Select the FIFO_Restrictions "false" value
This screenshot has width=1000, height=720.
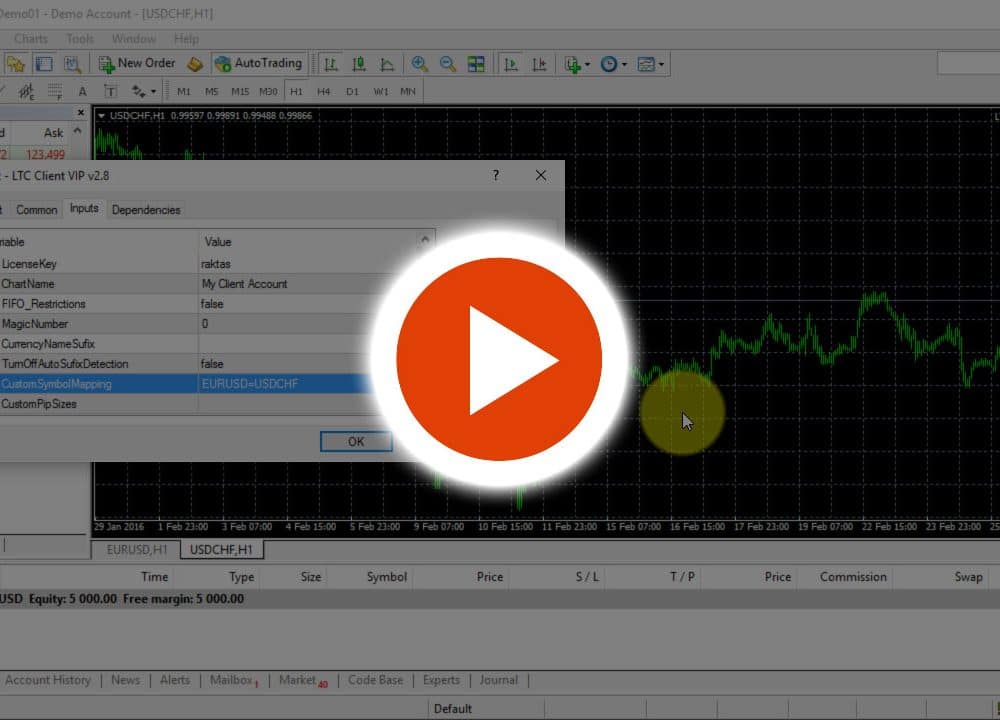(x=212, y=304)
